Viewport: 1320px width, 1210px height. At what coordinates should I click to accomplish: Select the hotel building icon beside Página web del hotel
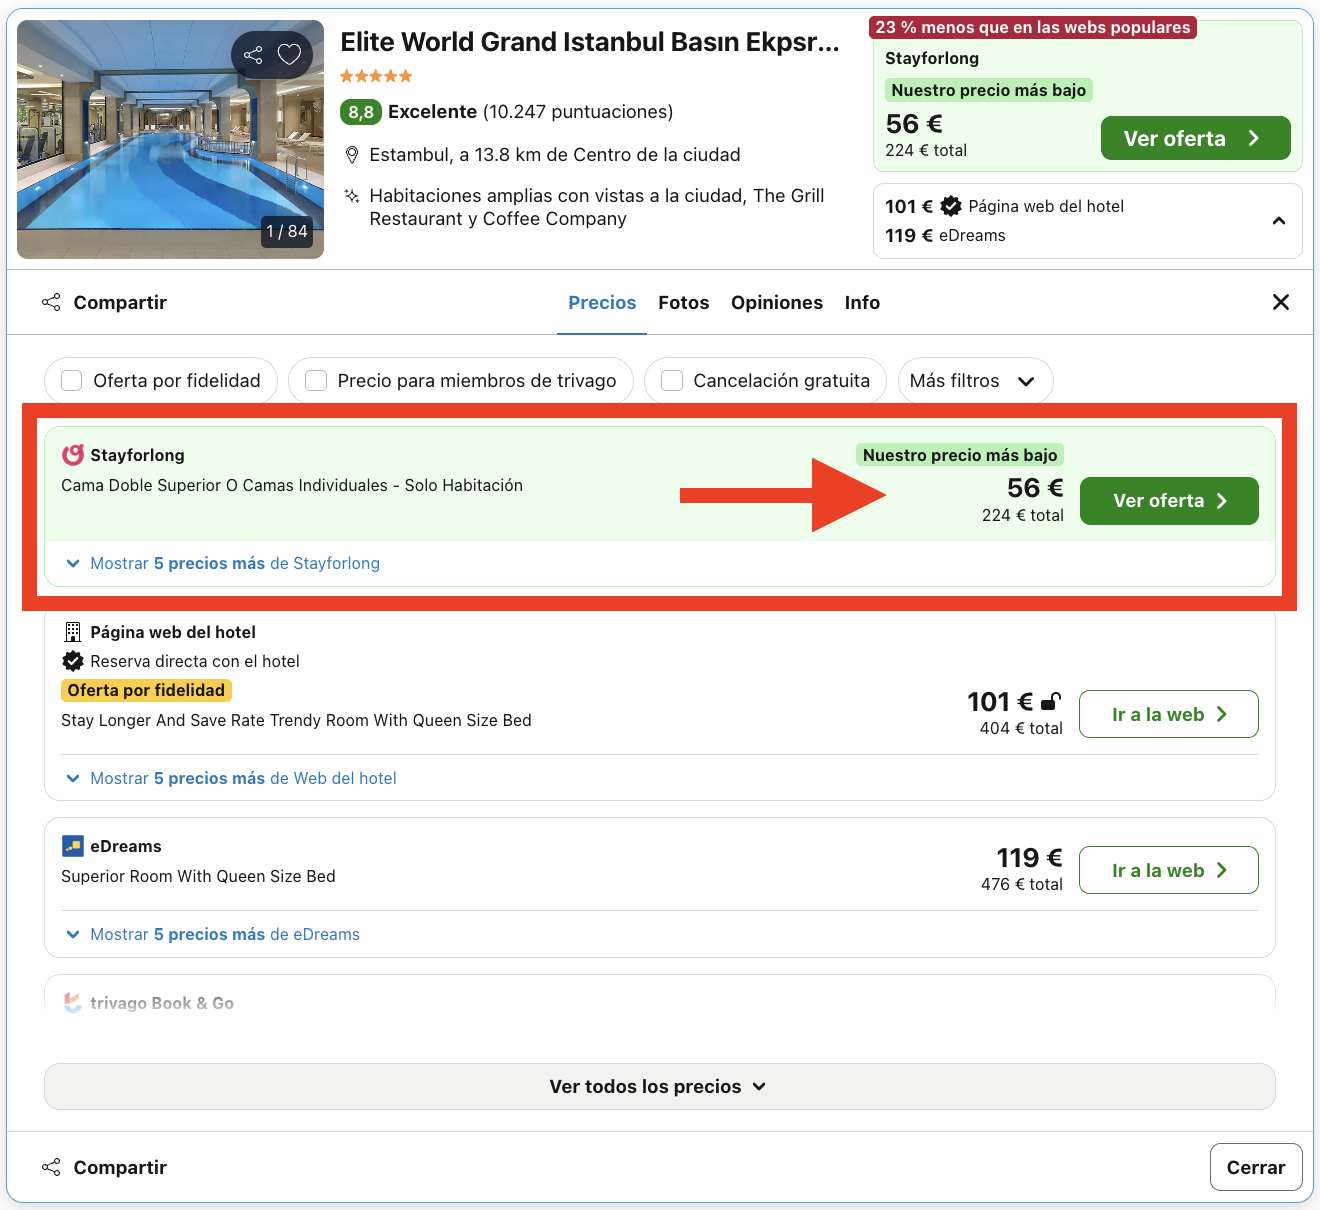[71, 631]
